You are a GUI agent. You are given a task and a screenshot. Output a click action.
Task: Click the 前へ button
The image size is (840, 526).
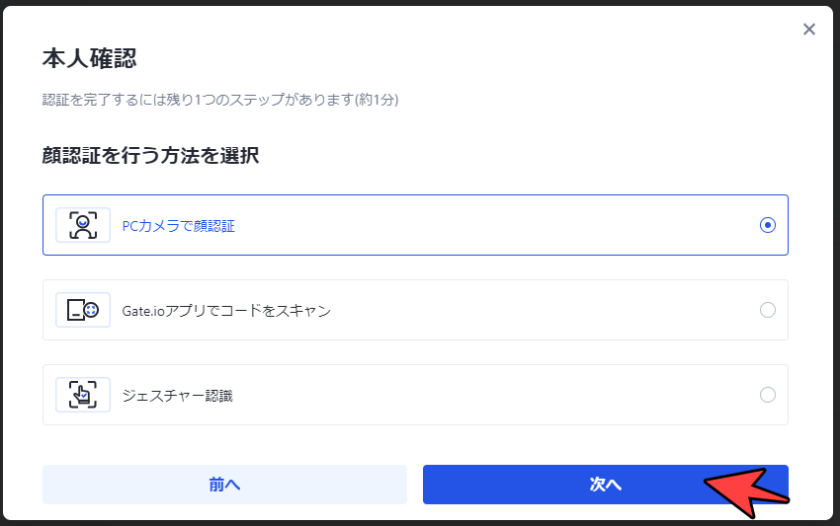pos(224,484)
